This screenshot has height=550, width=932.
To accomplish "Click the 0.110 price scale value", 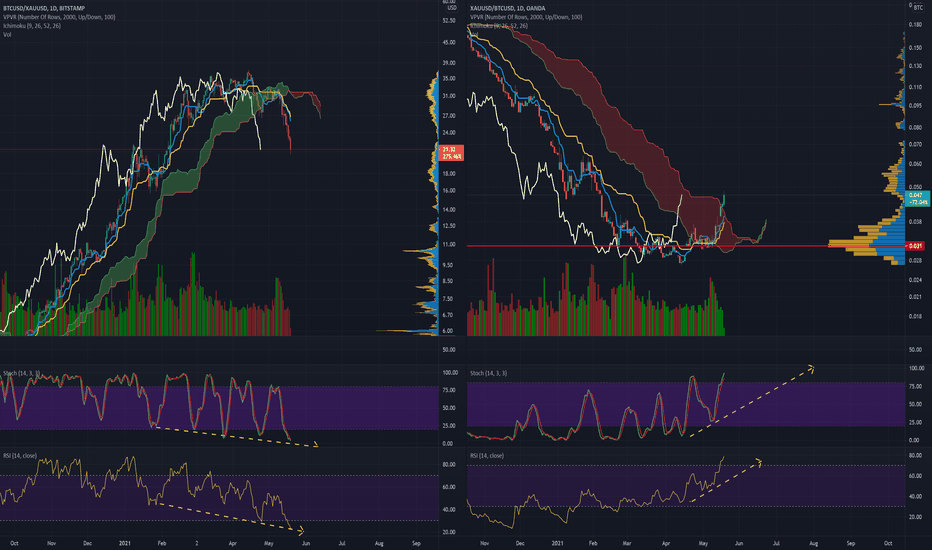I will point(915,87).
